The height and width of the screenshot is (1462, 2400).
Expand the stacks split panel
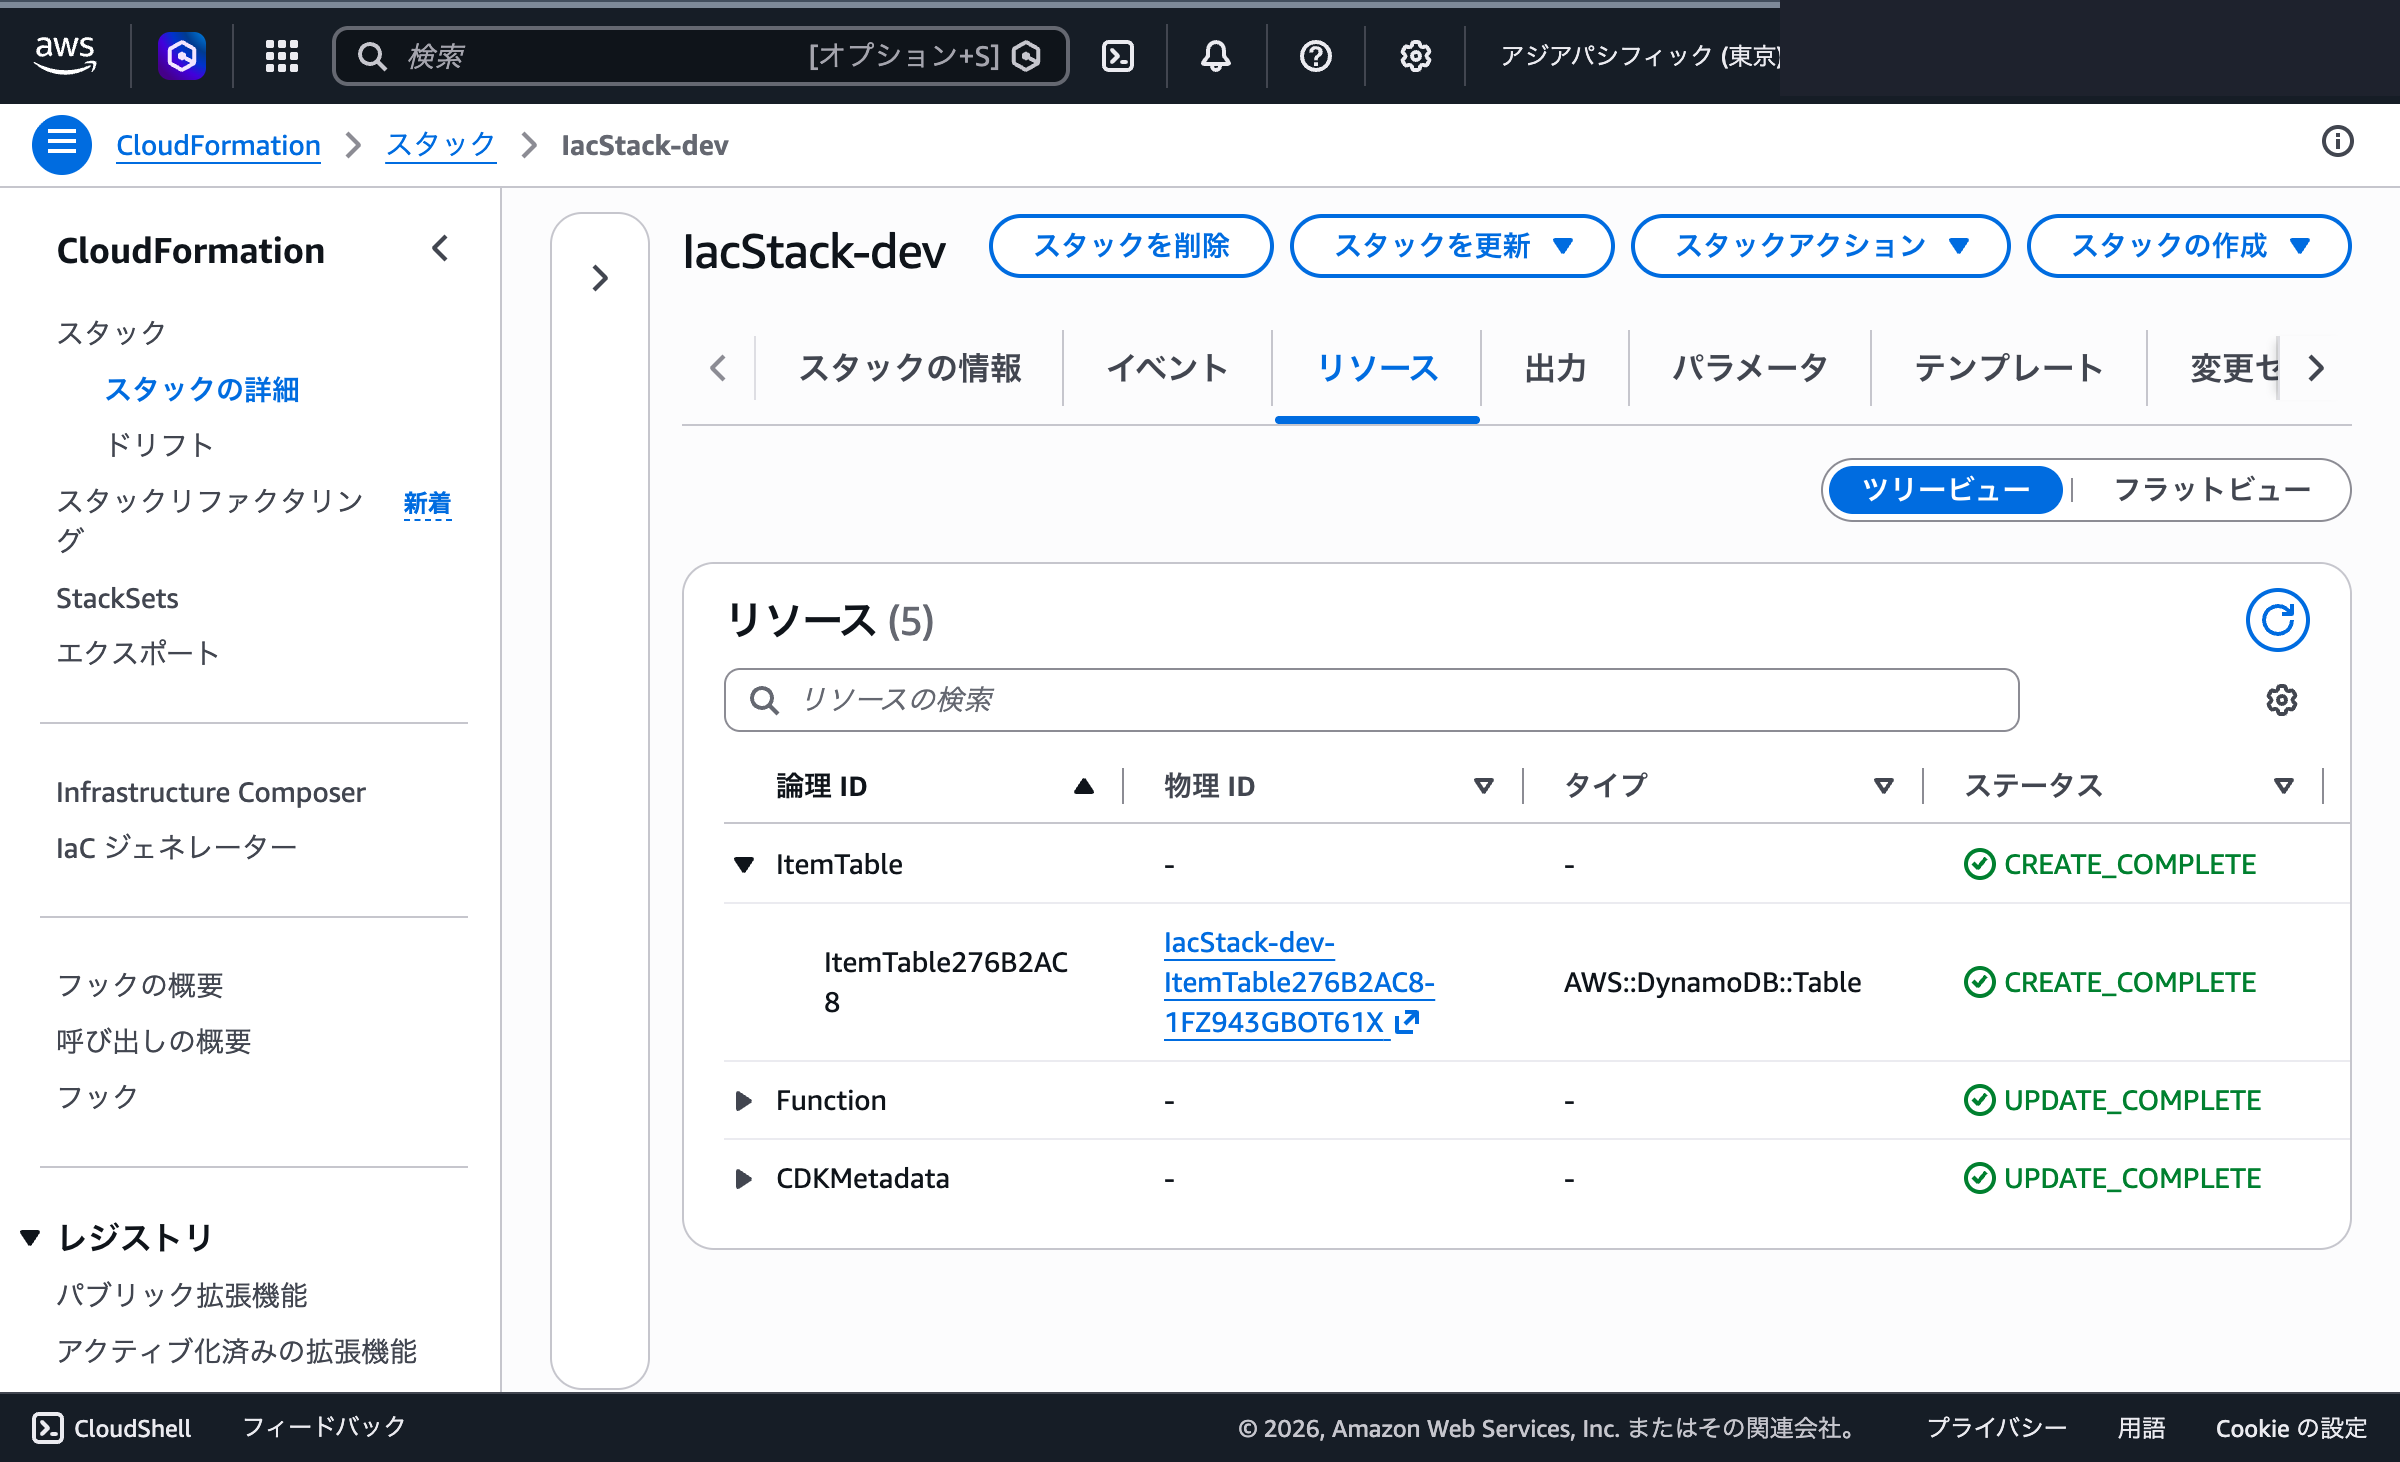point(600,278)
